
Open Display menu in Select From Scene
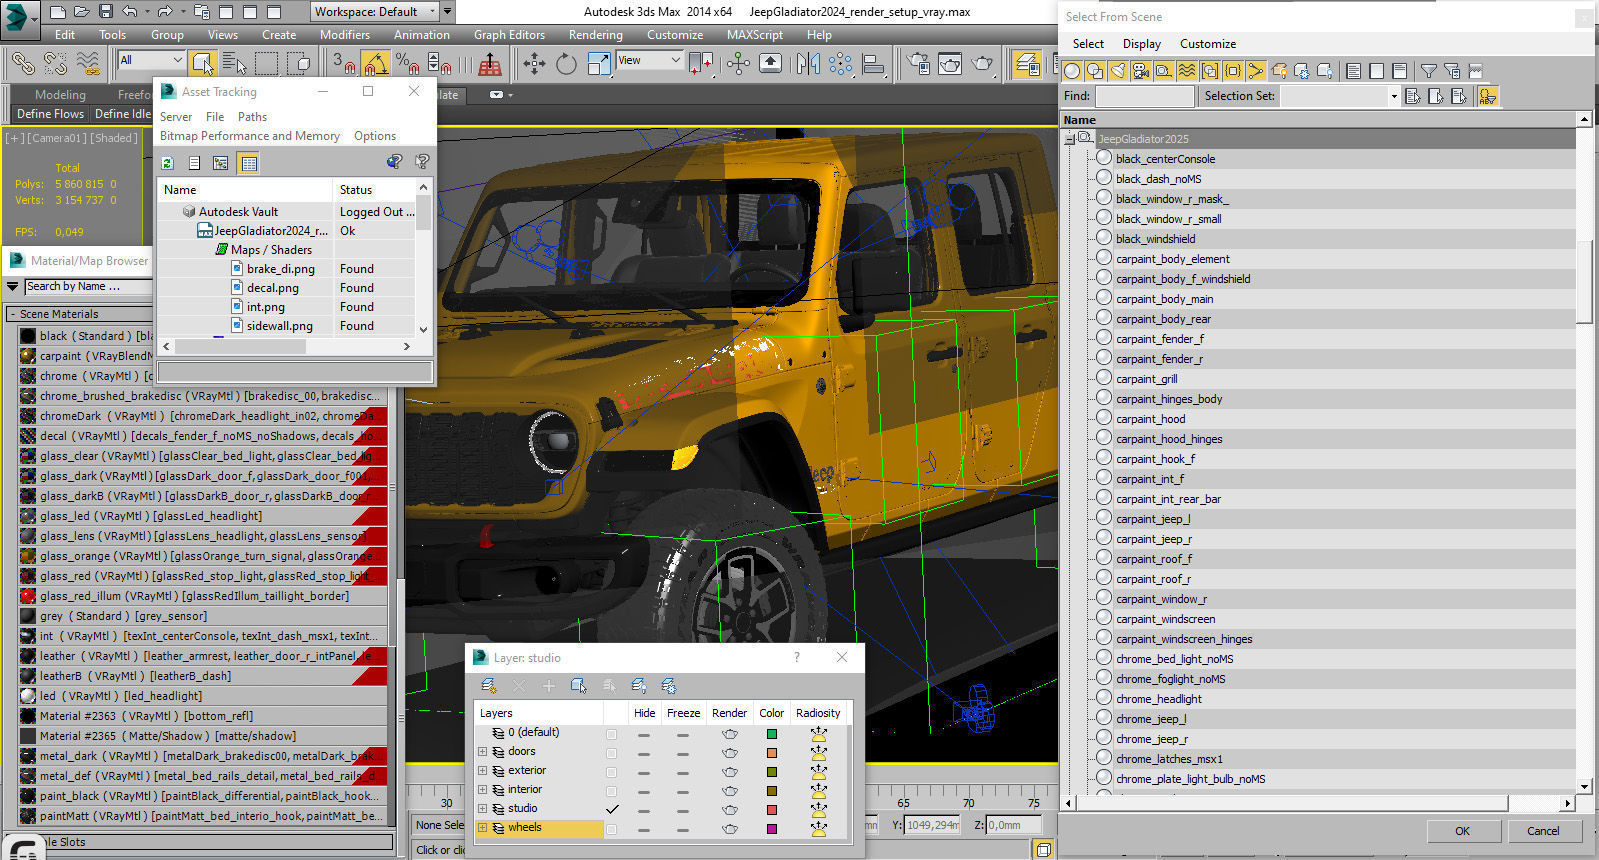(x=1141, y=44)
